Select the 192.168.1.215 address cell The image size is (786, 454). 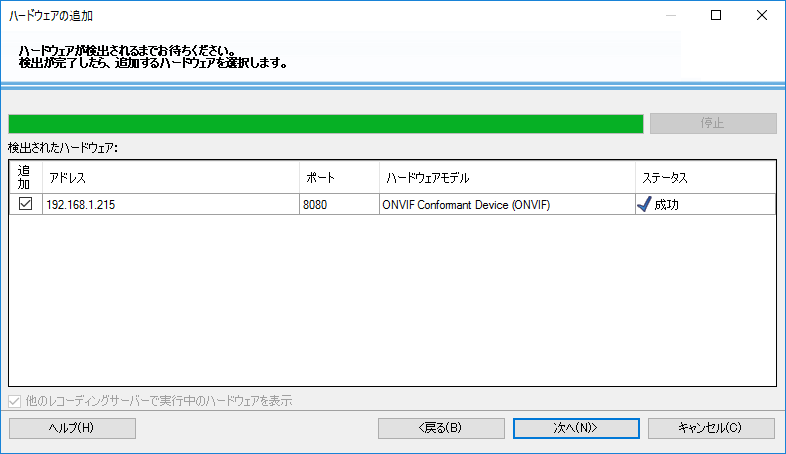coord(171,204)
